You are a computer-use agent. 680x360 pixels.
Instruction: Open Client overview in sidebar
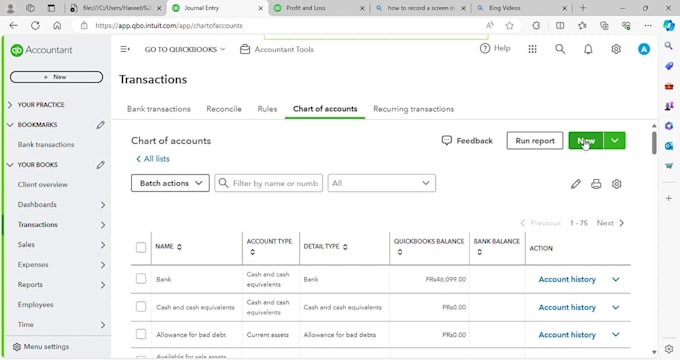tap(42, 184)
